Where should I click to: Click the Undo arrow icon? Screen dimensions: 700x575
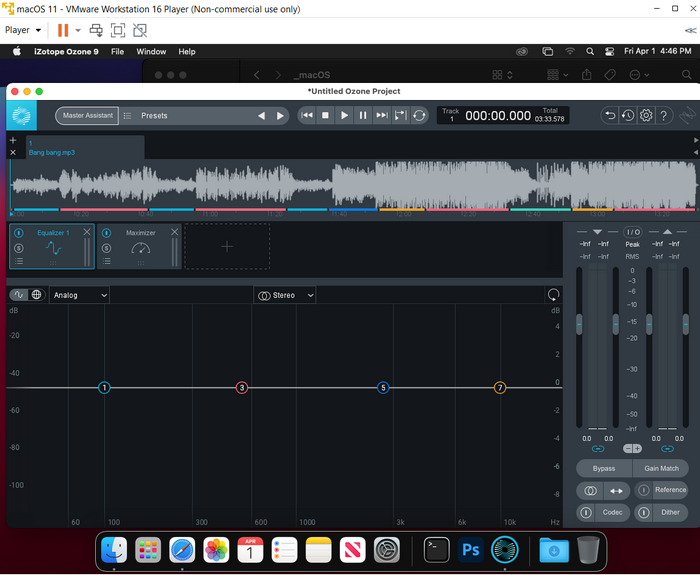[610, 116]
